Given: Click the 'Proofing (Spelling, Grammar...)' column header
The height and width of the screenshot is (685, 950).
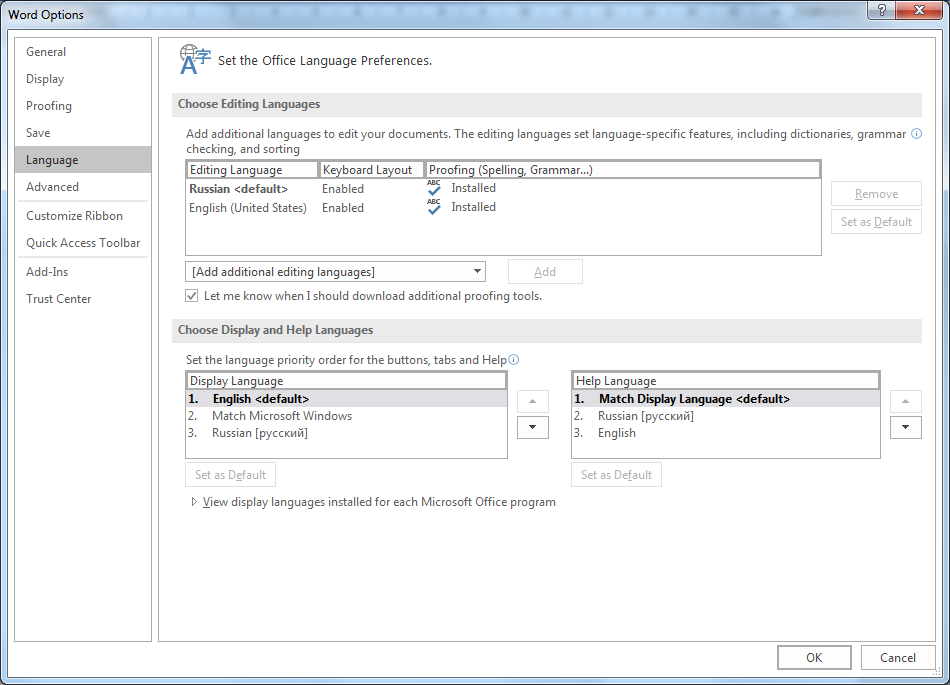Looking at the screenshot, I should 623,170.
